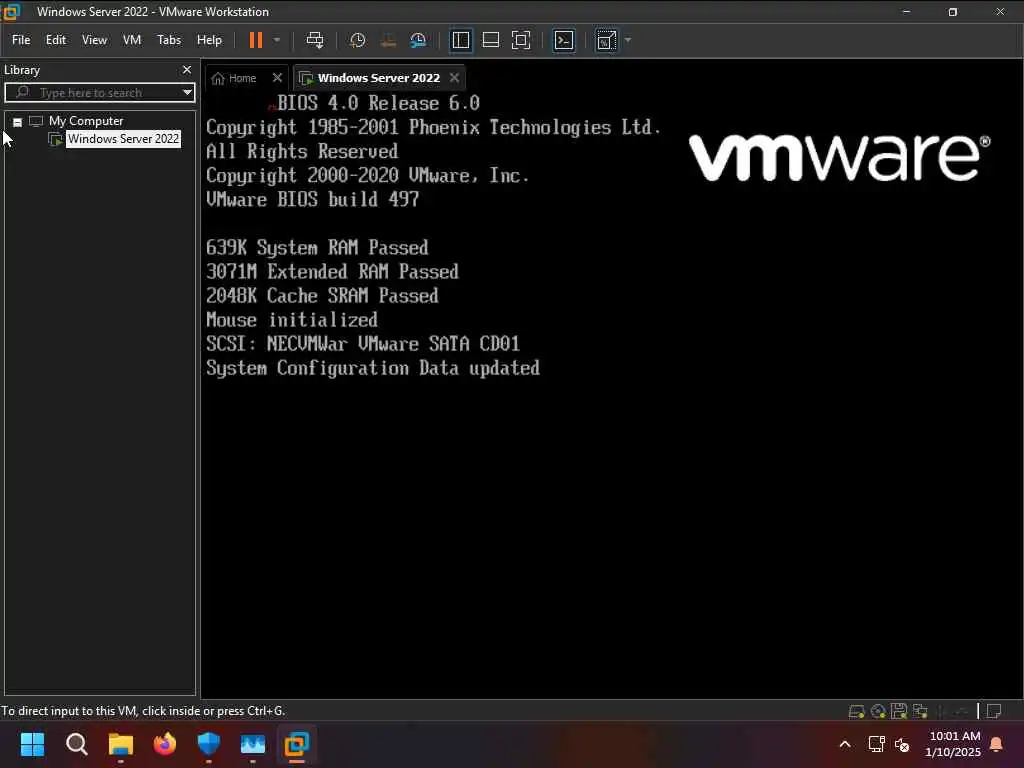
Task: Click Revert to snapshot toolbar icon
Action: (x=388, y=40)
